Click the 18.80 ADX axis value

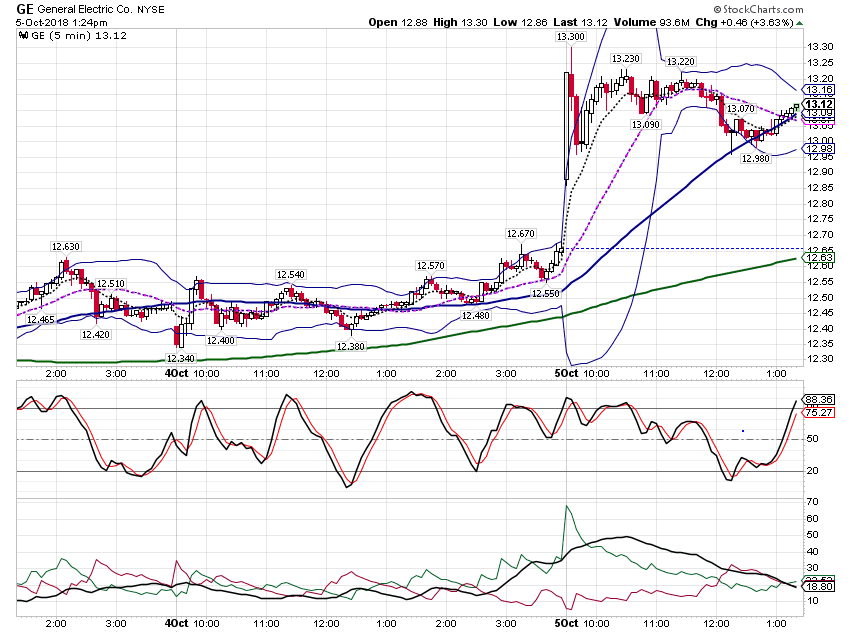819,586
